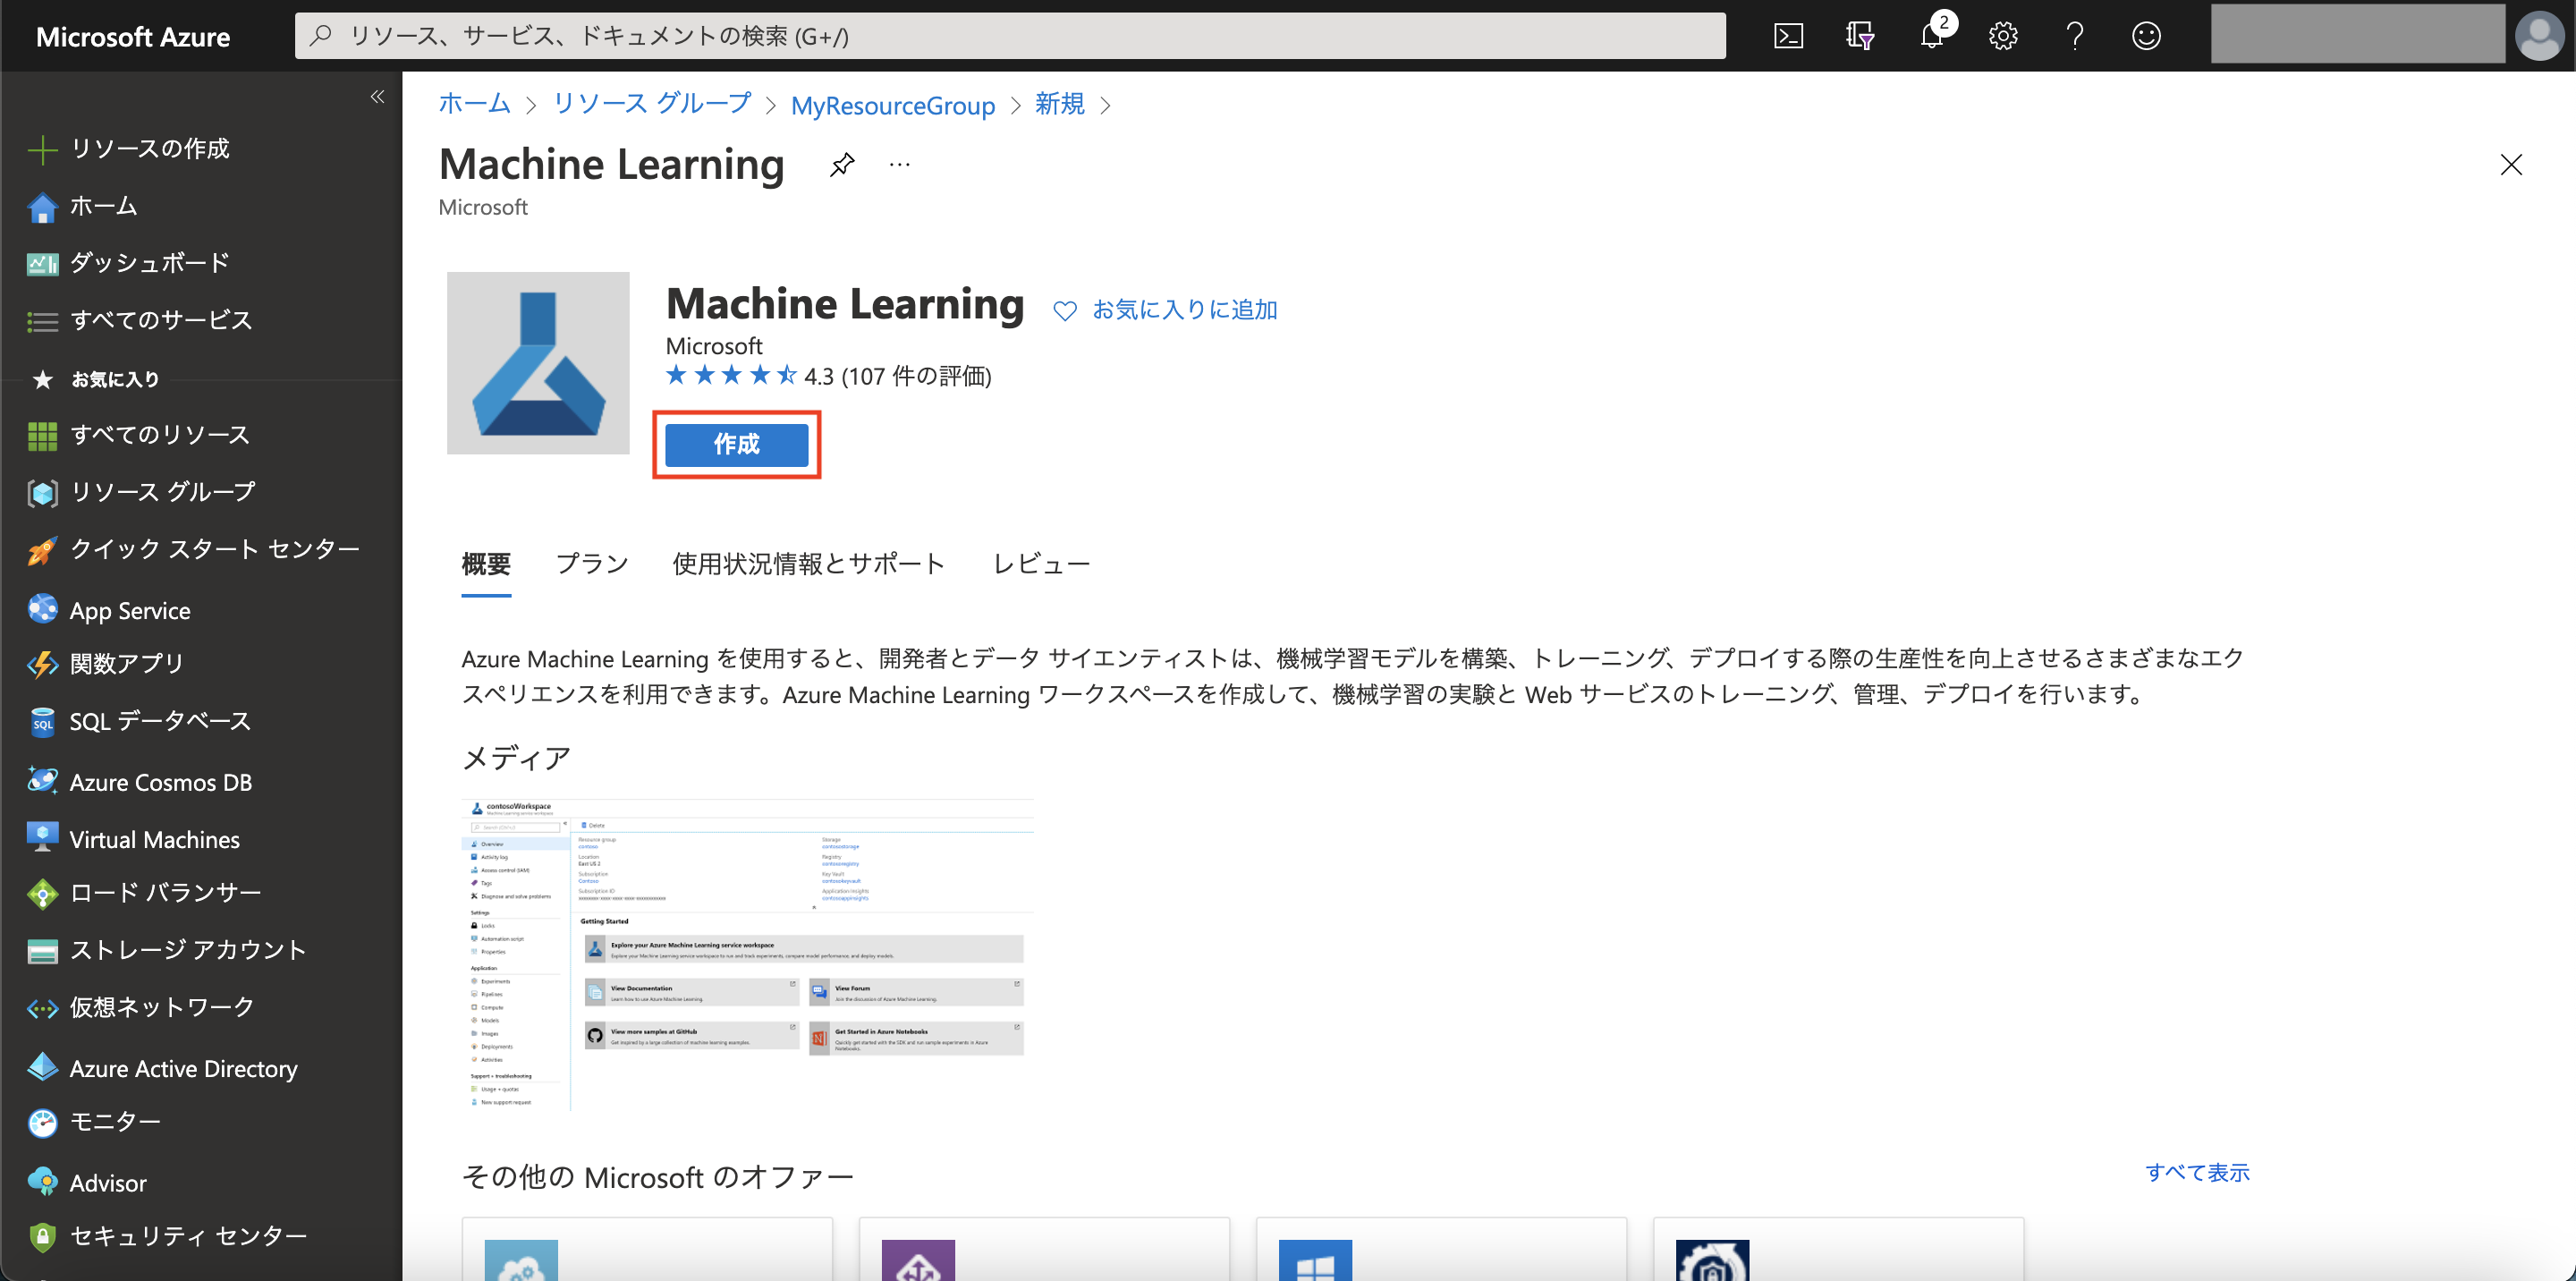This screenshot has height=1281, width=2576.
Task: Open Azure Active Directory sidebar entry
Action: 183,1068
